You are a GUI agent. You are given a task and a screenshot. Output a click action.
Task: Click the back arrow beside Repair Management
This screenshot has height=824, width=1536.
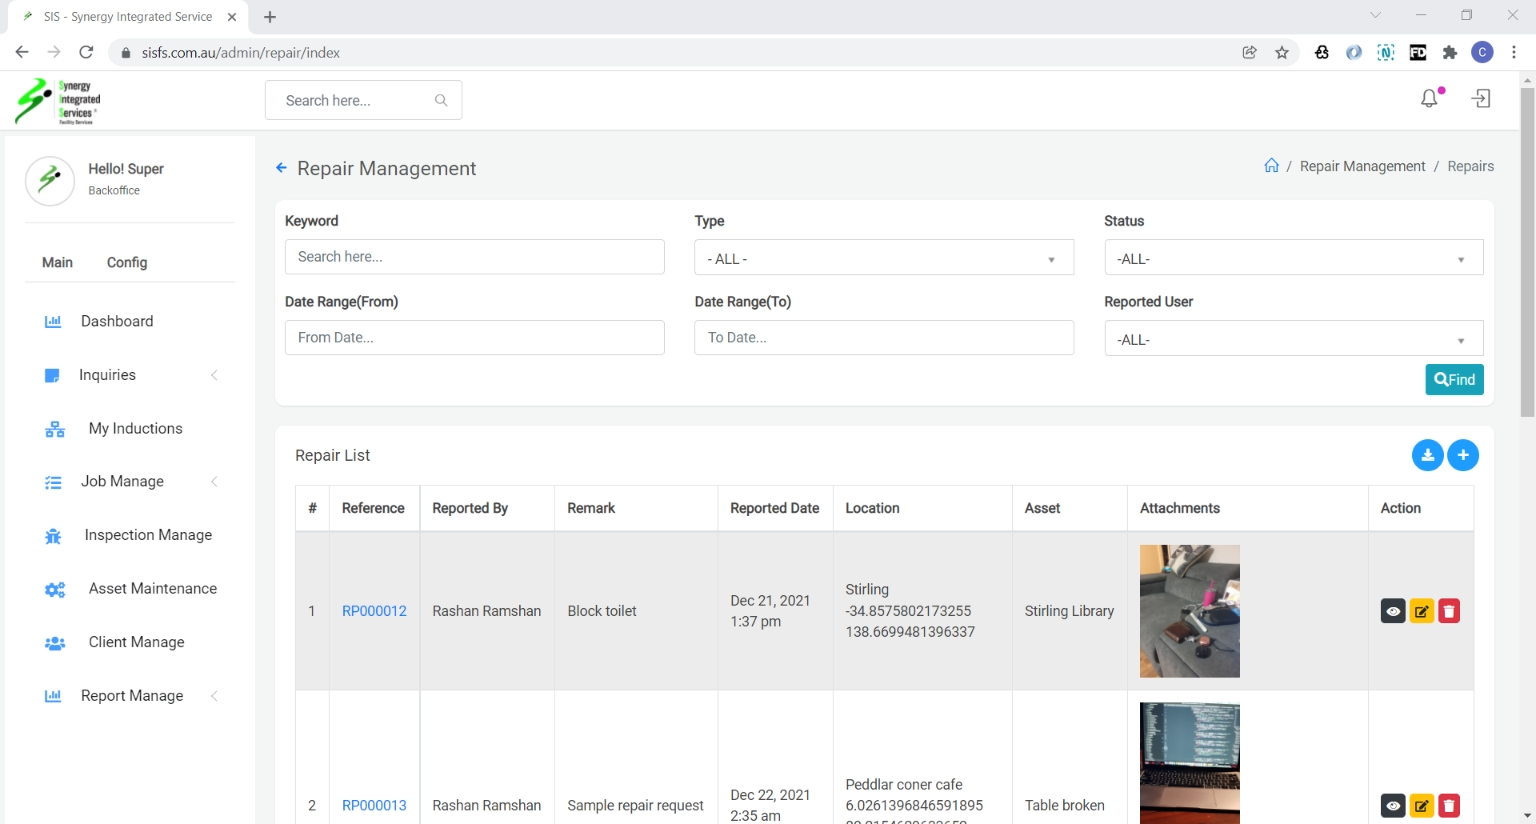tap(281, 168)
